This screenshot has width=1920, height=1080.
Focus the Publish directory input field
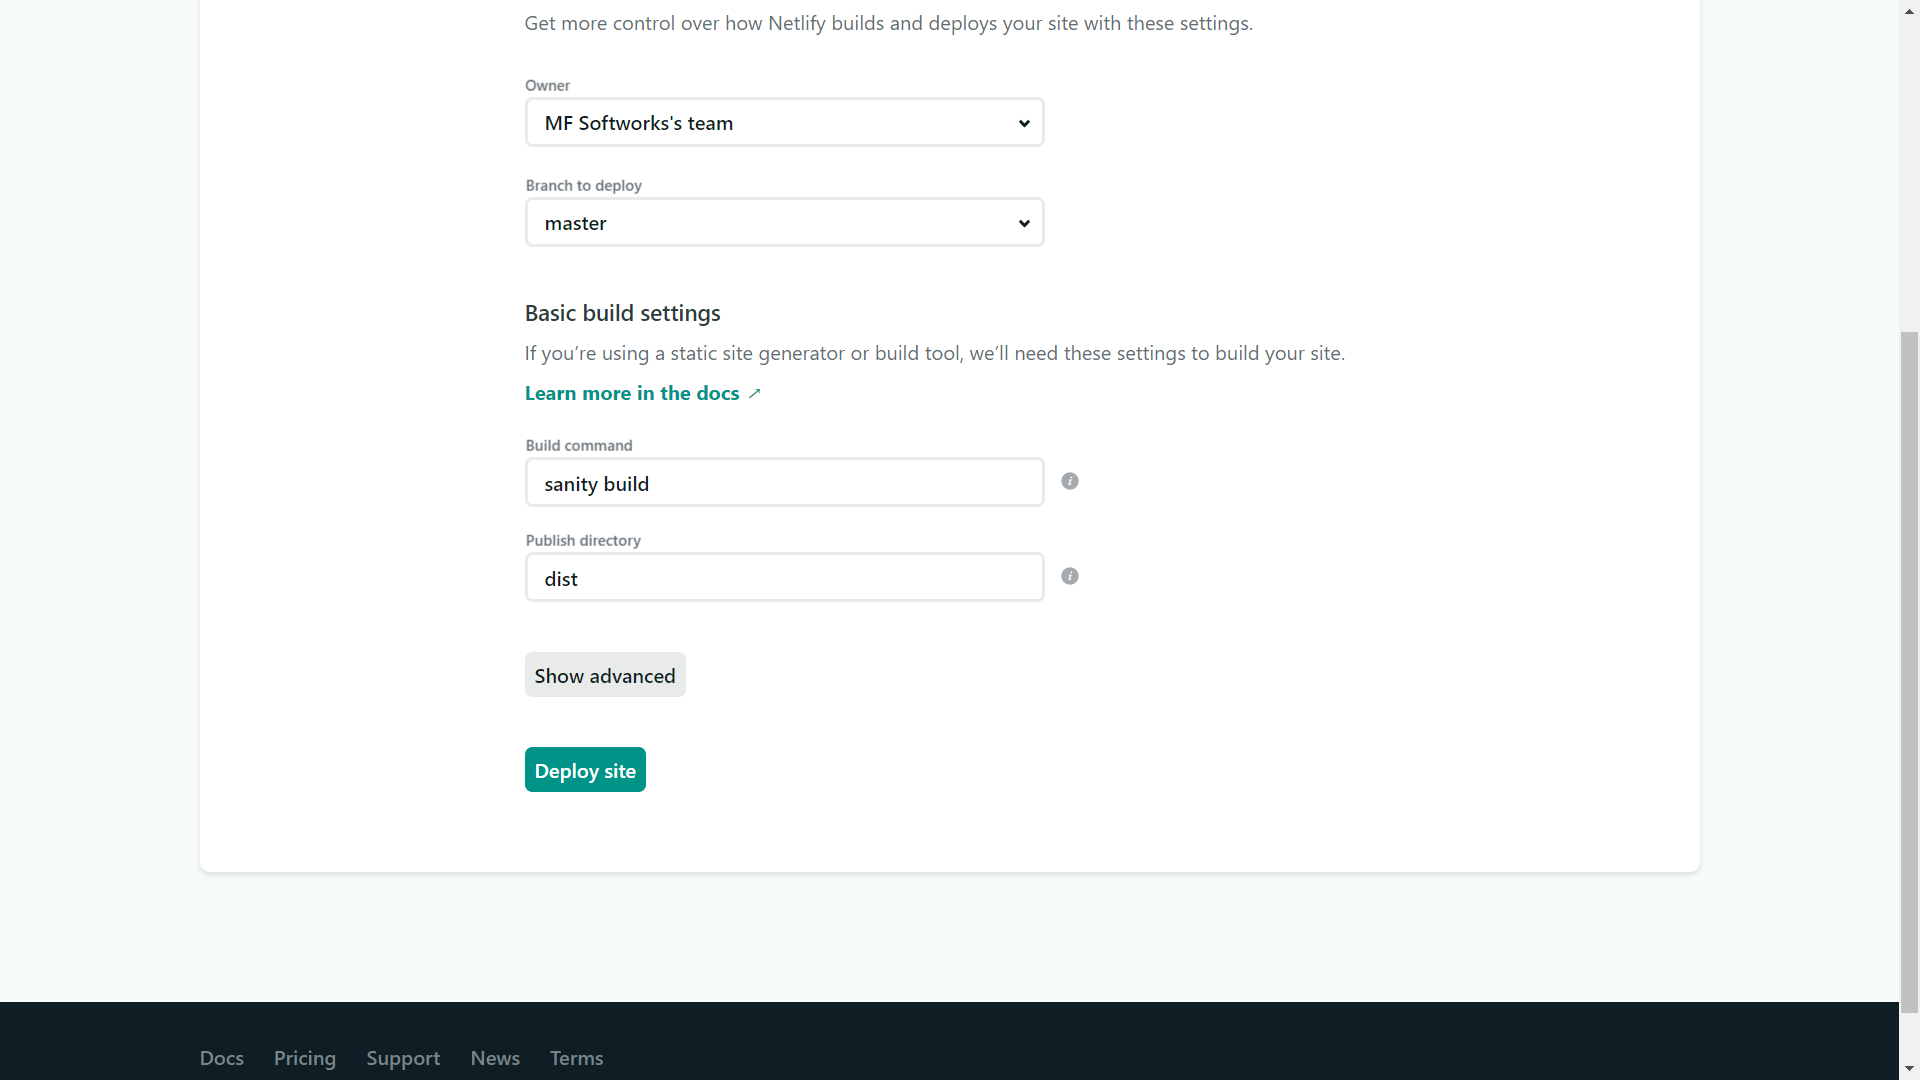point(783,578)
